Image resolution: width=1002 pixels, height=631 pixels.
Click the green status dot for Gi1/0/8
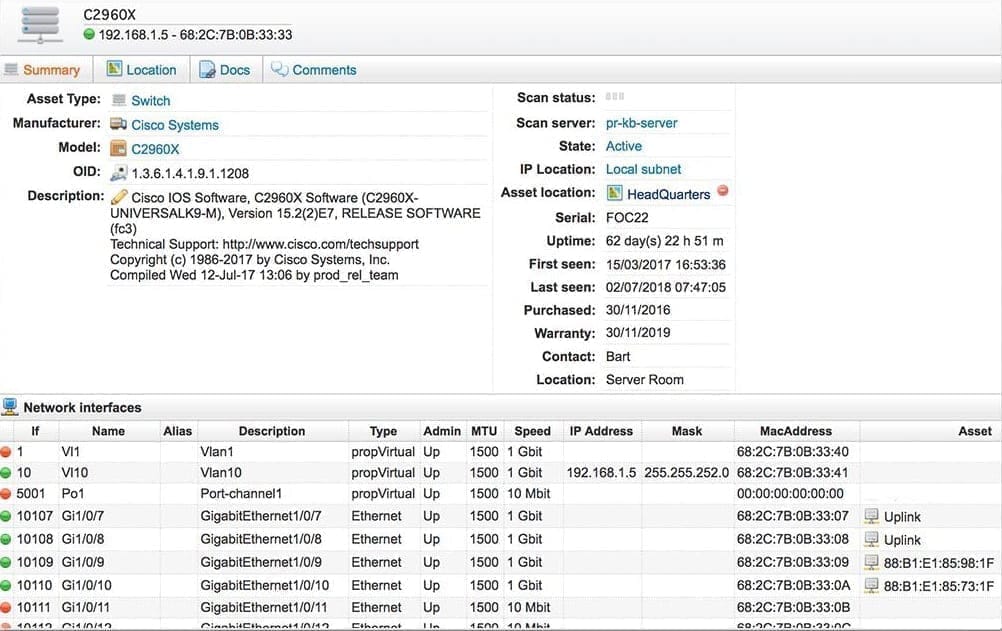point(6,539)
